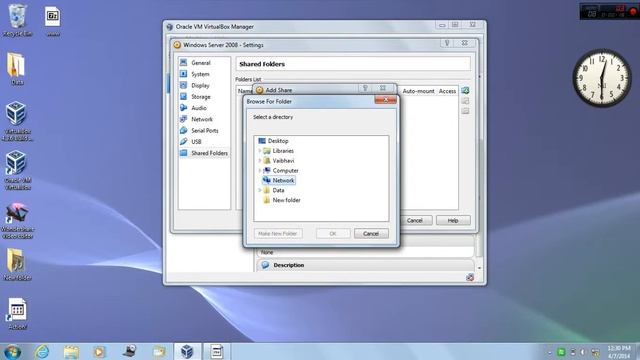The image size is (640, 360).
Task: Click the Add Share help question button
Action: point(365,88)
